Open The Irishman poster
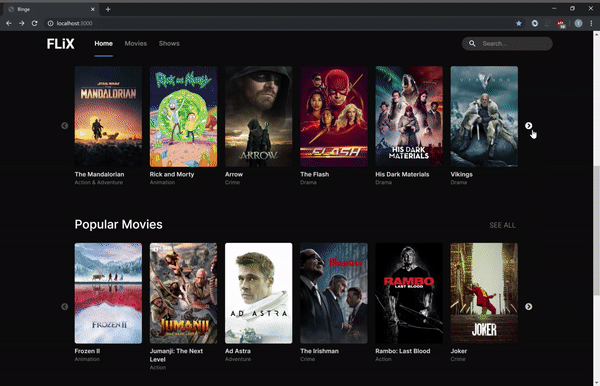The height and width of the screenshot is (386, 600). 334,293
